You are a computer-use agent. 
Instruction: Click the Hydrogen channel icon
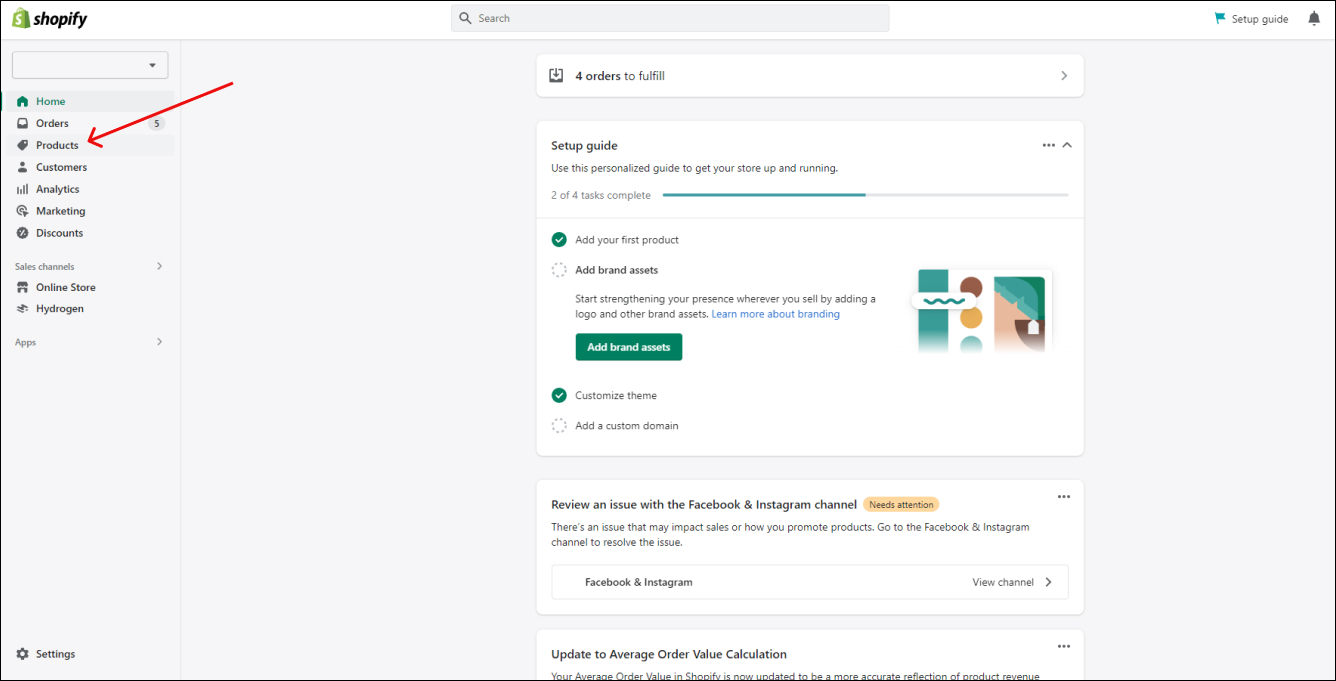[23, 309]
